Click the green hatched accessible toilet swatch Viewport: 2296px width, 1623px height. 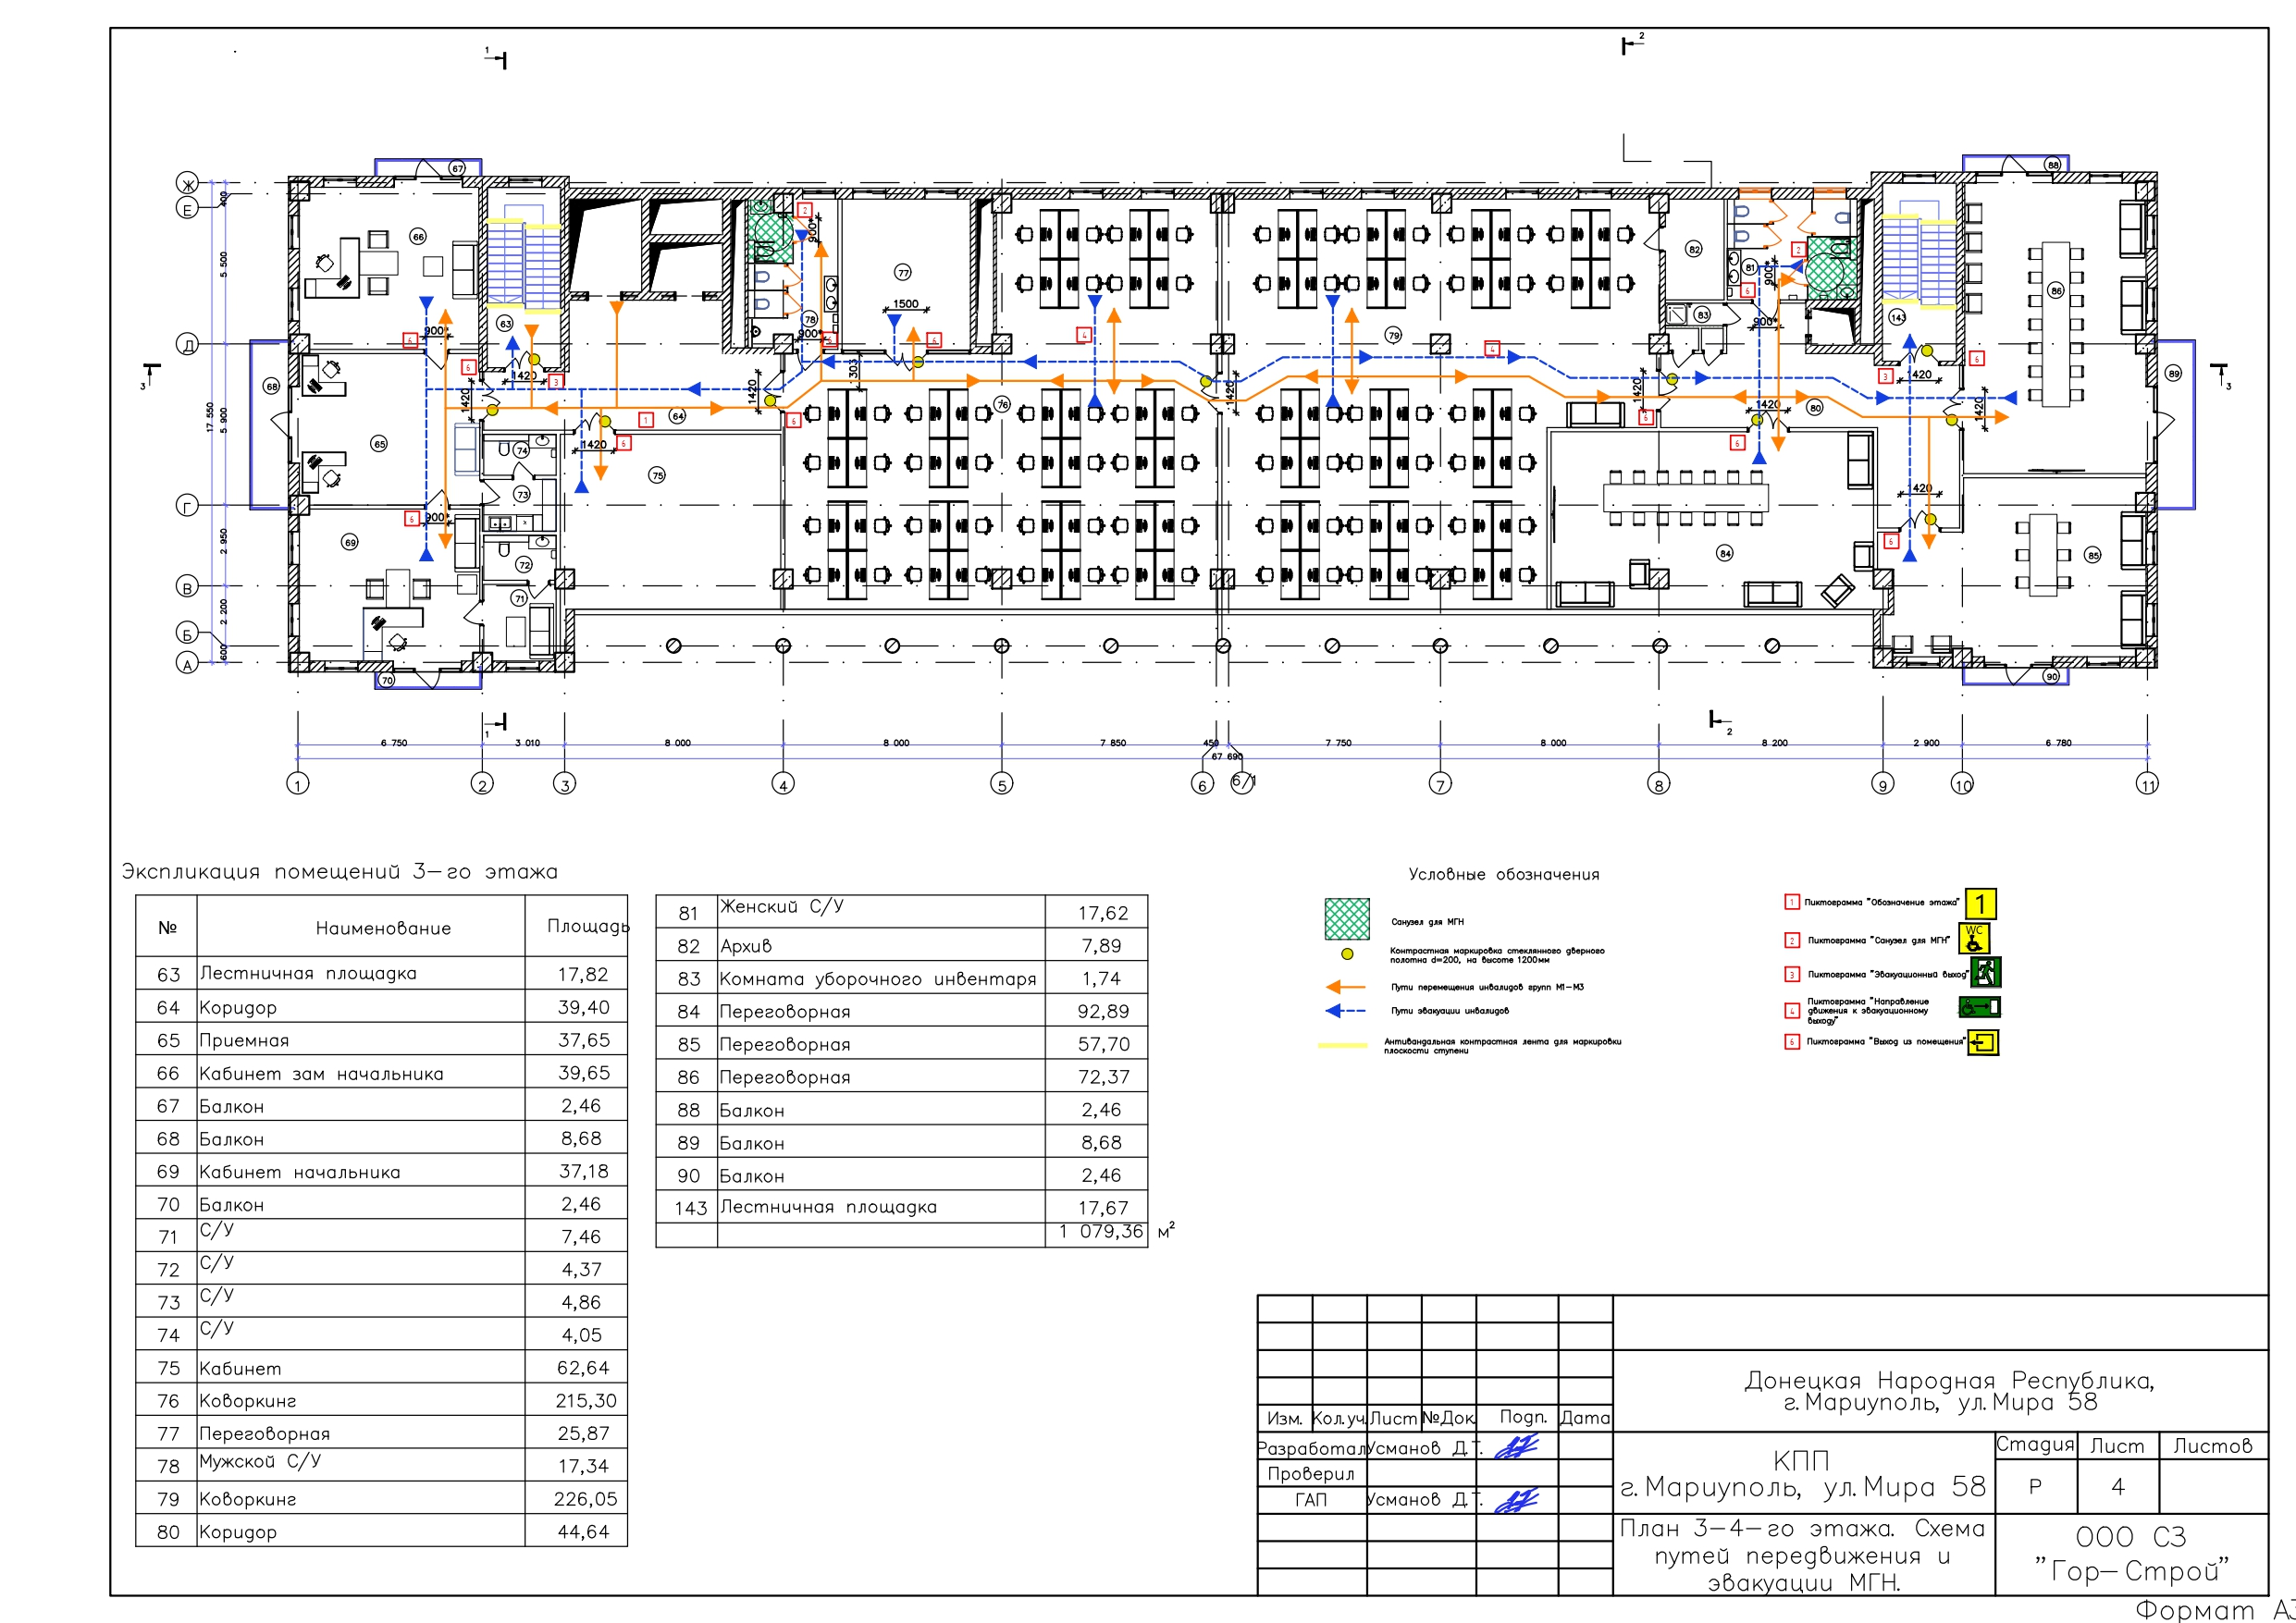[1347, 918]
